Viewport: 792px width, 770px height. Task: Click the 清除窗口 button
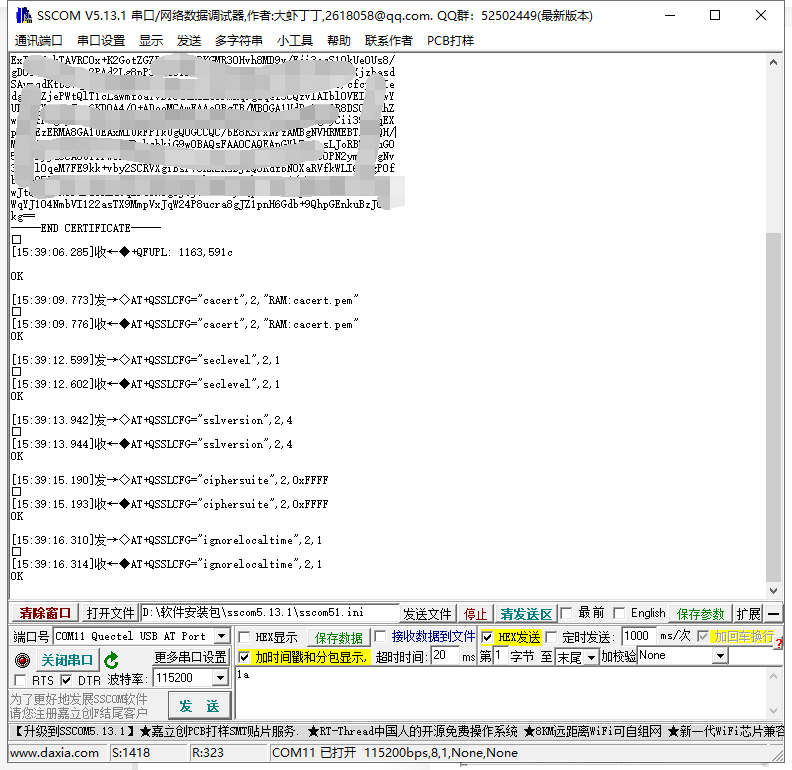pos(45,613)
